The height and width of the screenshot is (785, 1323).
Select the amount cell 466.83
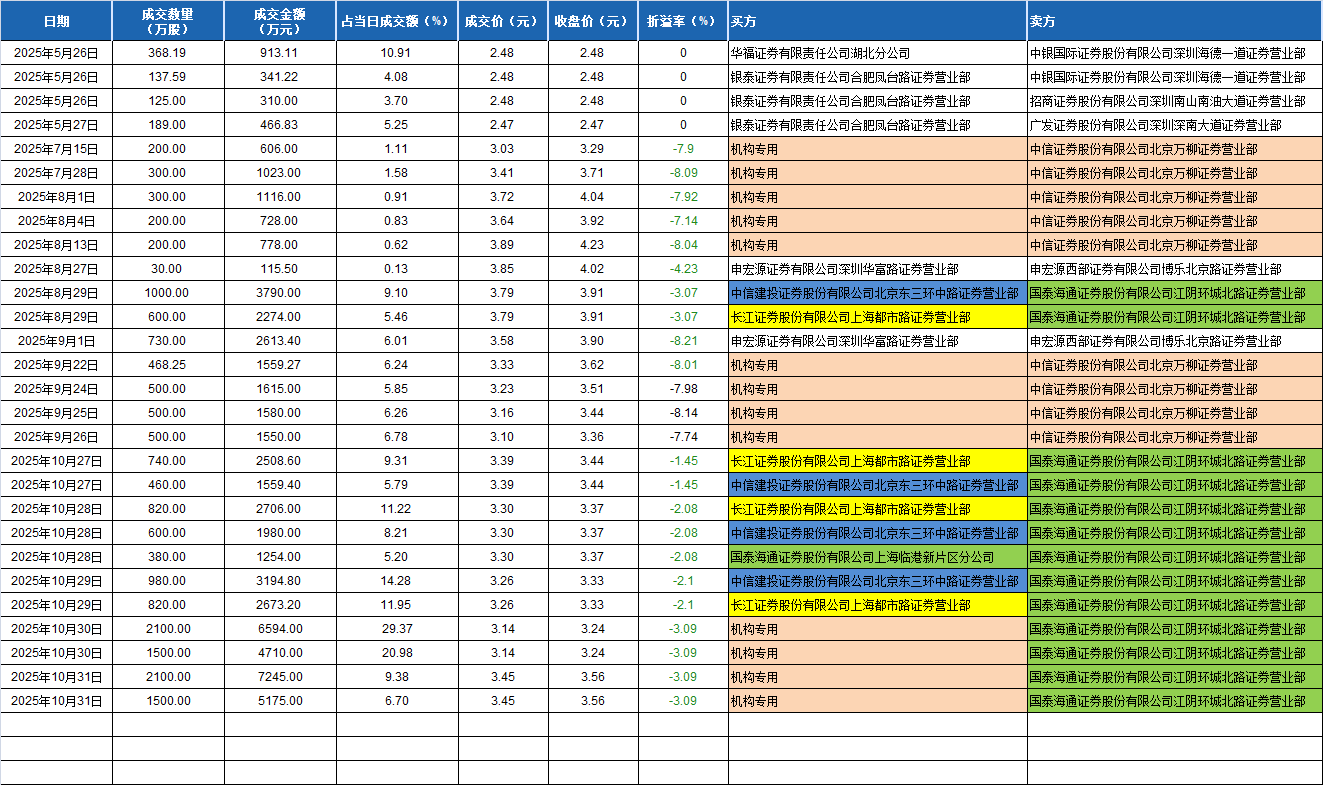click(280, 125)
